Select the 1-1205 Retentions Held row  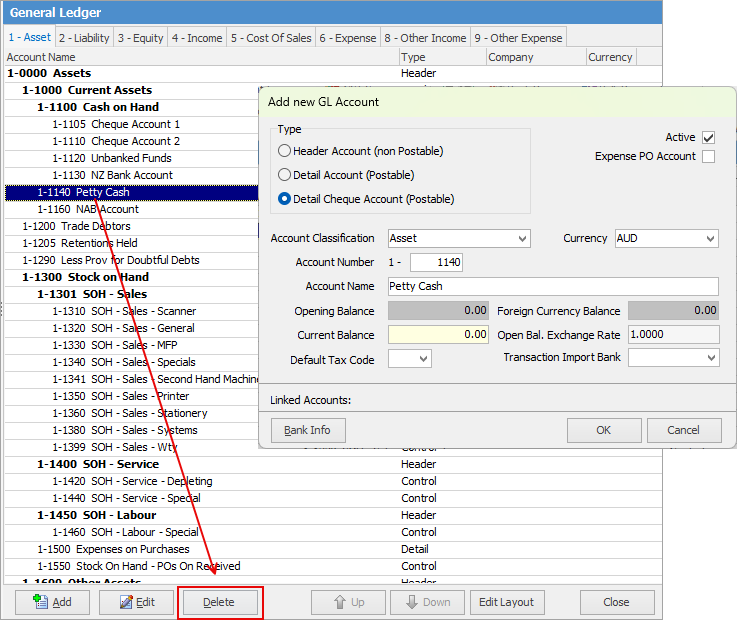click(x=132, y=243)
